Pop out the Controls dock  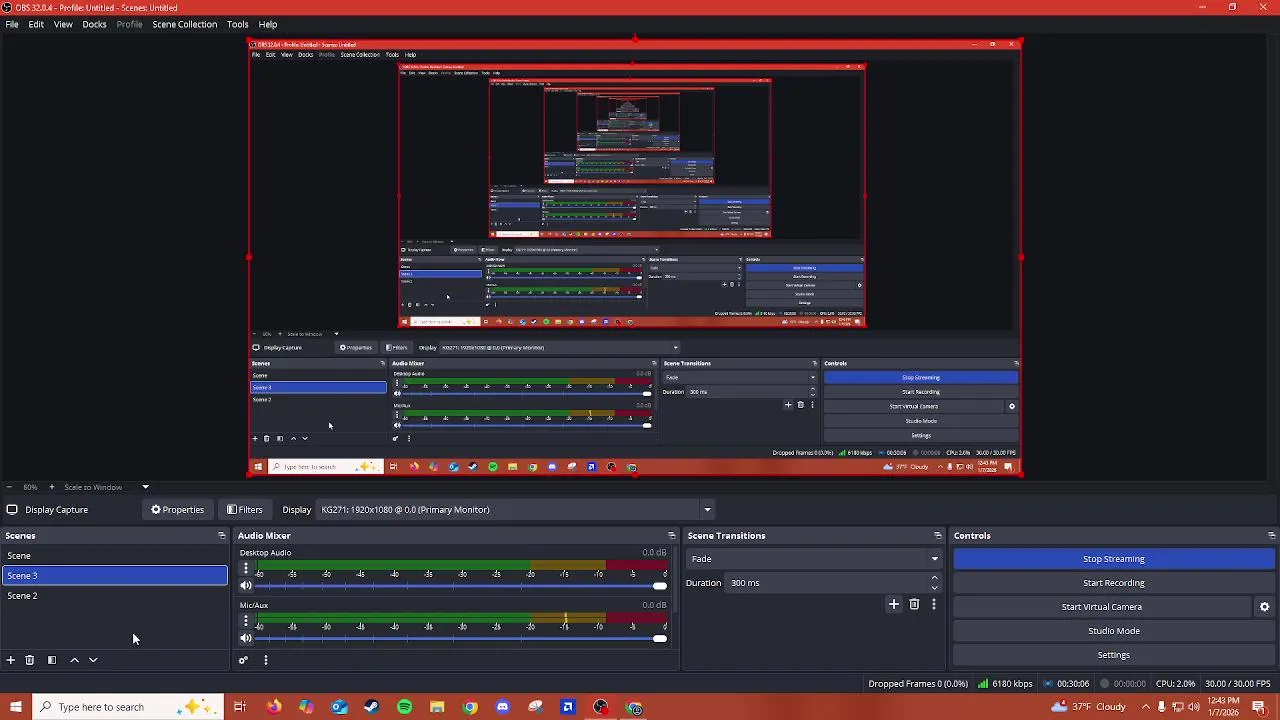[x=1271, y=536]
